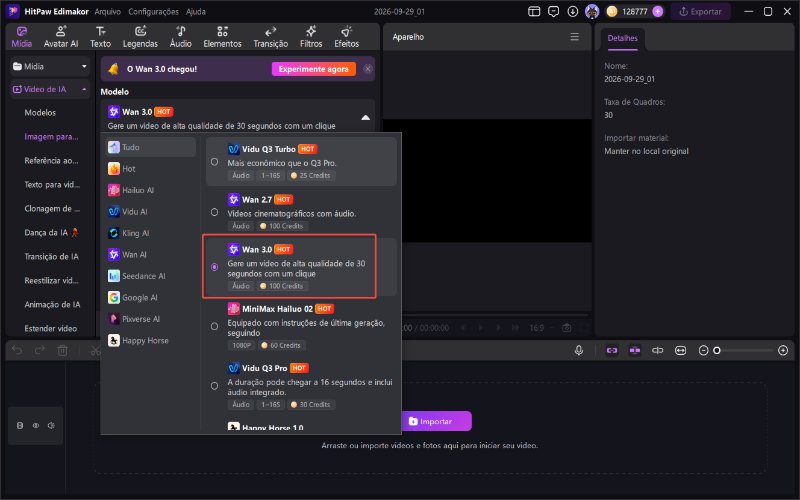Open the Avatar AI tab
The image size is (800, 500).
pyautogui.click(x=61, y=37)
